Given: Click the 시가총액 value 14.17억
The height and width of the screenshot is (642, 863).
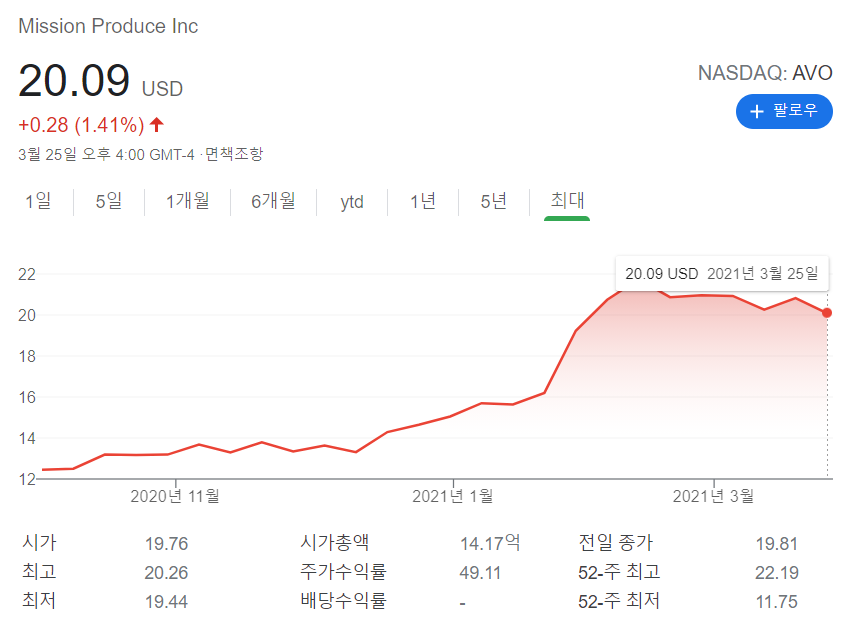Looking at the screenshot, I should click(490, 543).
